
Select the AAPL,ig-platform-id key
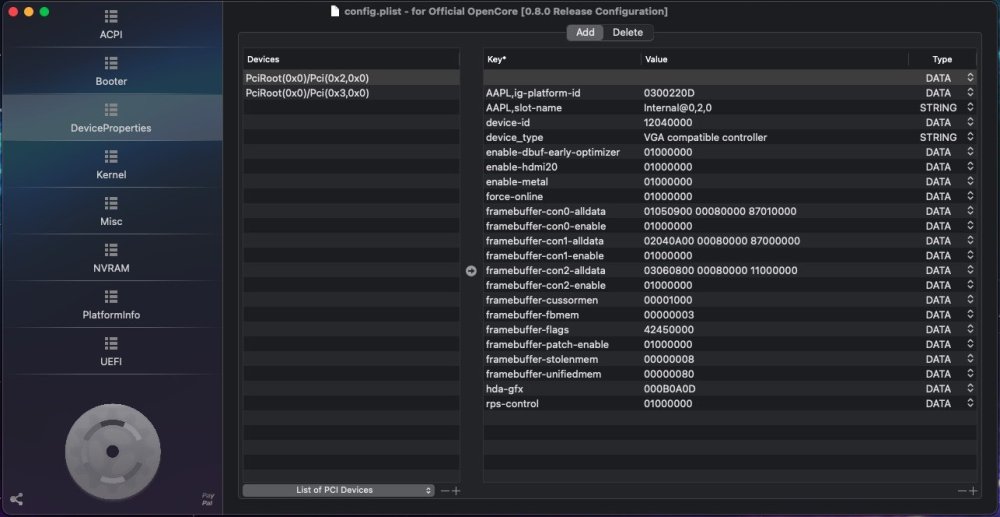[x=533, y=93]
